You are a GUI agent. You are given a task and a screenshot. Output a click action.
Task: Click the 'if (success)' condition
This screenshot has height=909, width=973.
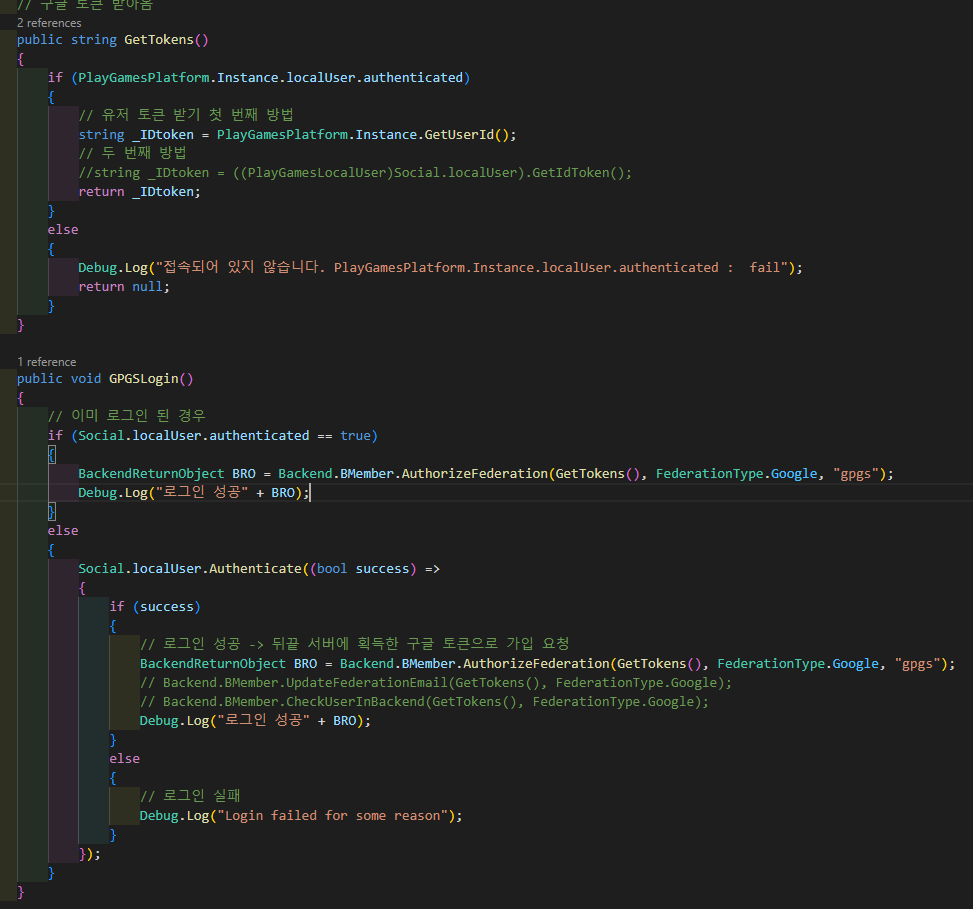coord(155,607)
